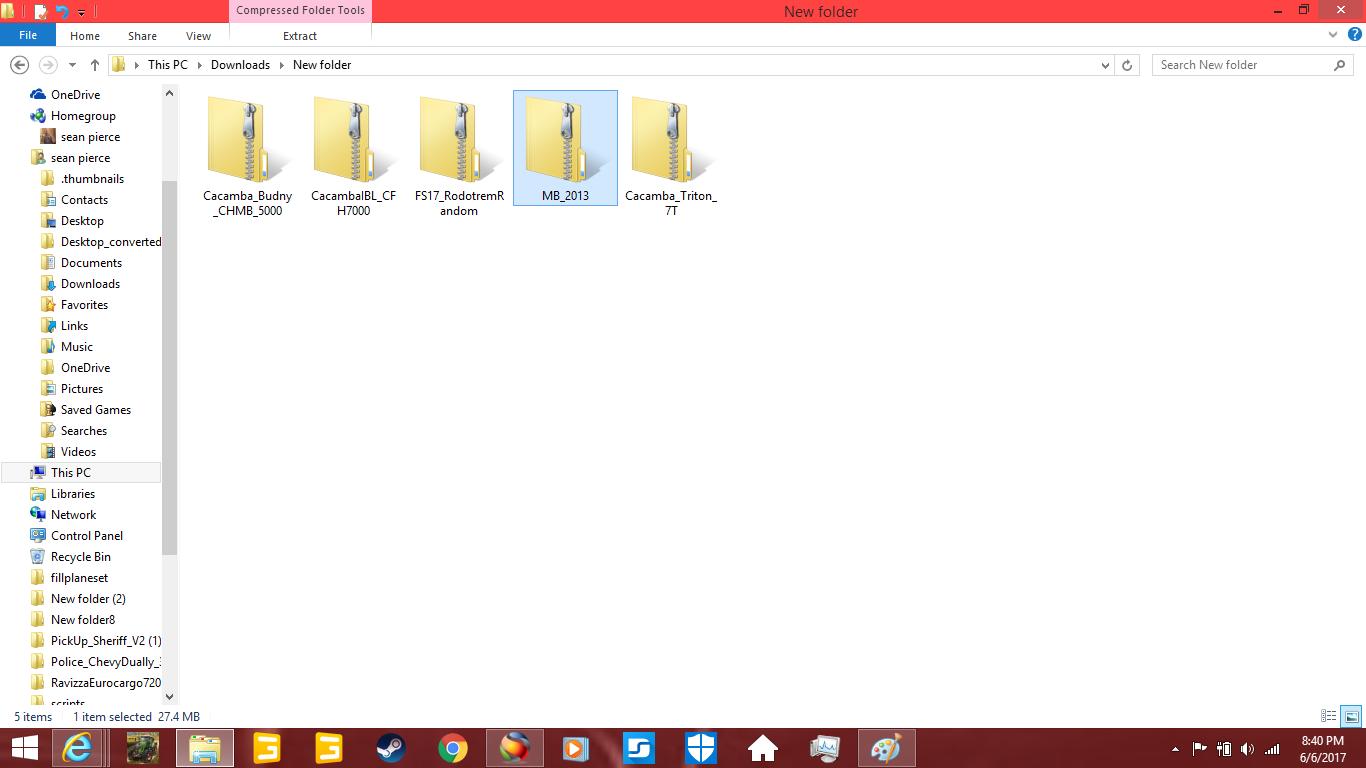This screenshot has width=1366, height=768.
Task: Open the address bar history dropdown
Action: coord(1105,65)
